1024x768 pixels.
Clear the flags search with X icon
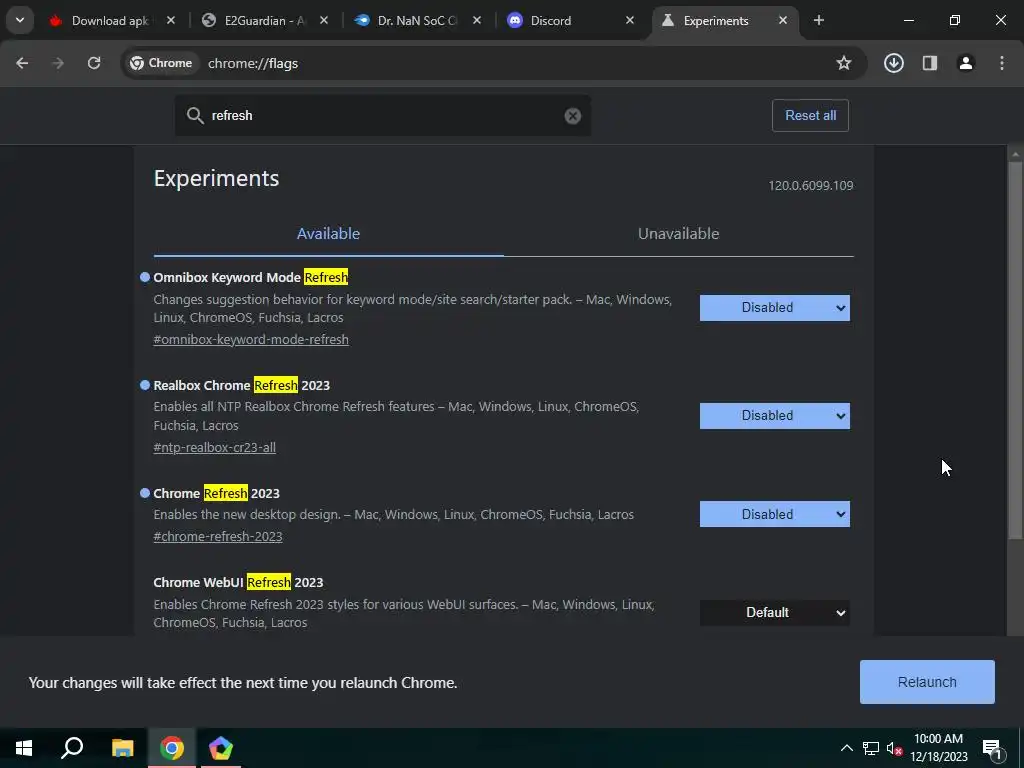(x=573, y=116)
